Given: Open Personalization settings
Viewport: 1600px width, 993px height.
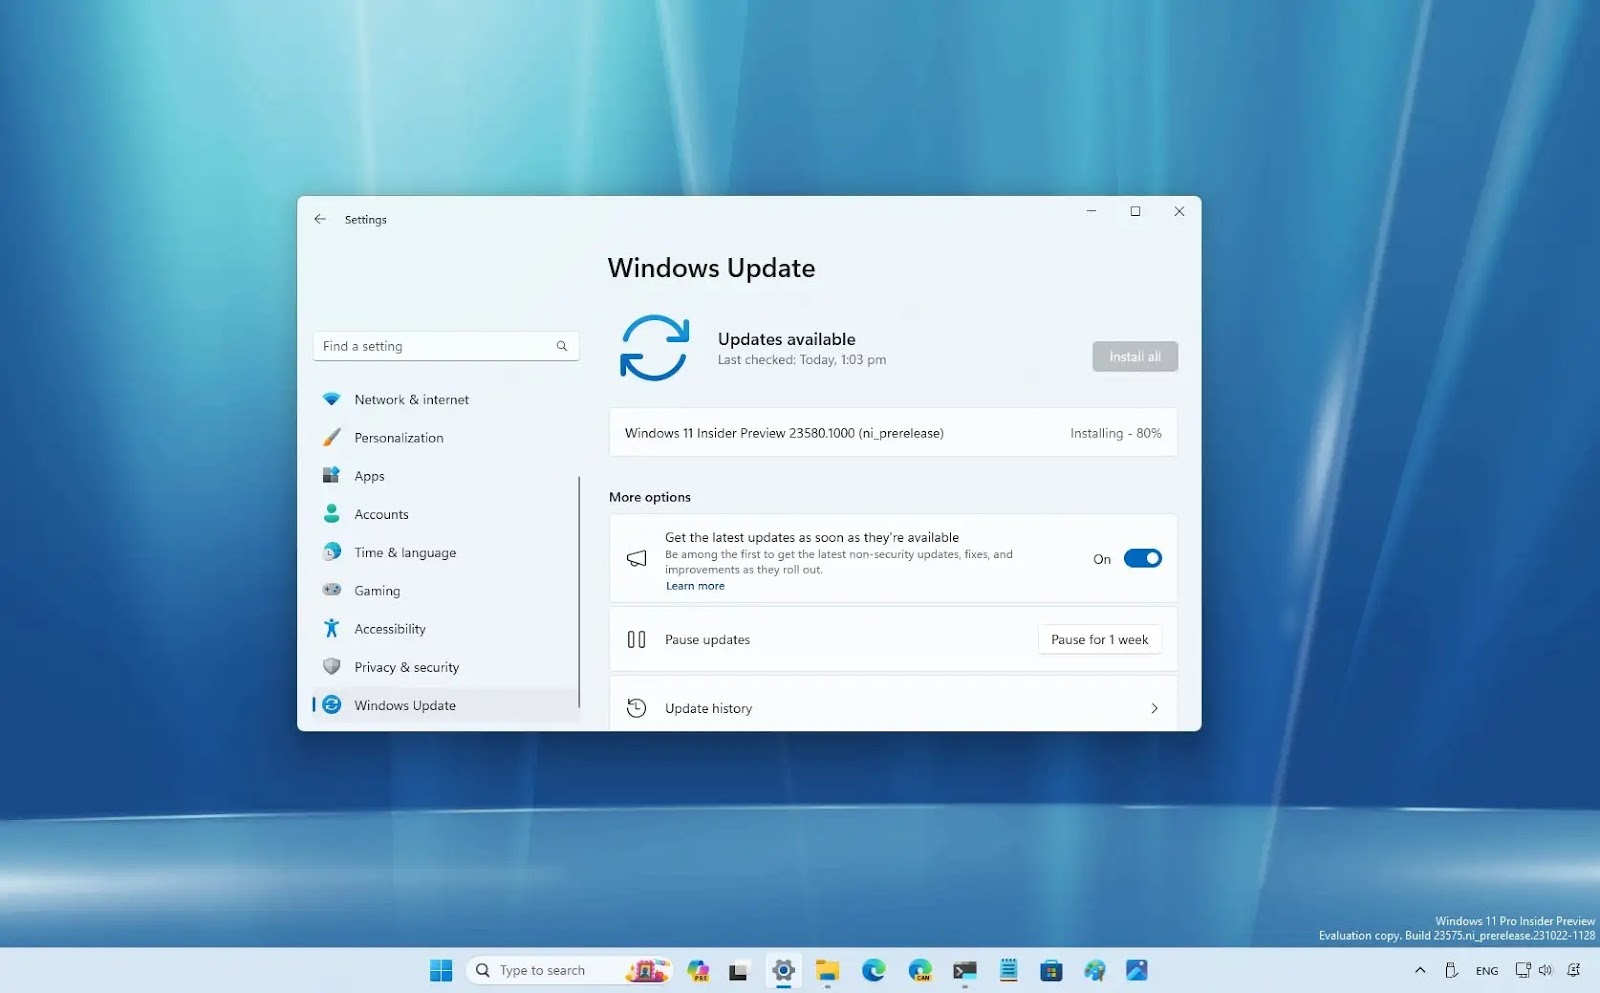Looking at the screenshot, I should coord(445,438).
